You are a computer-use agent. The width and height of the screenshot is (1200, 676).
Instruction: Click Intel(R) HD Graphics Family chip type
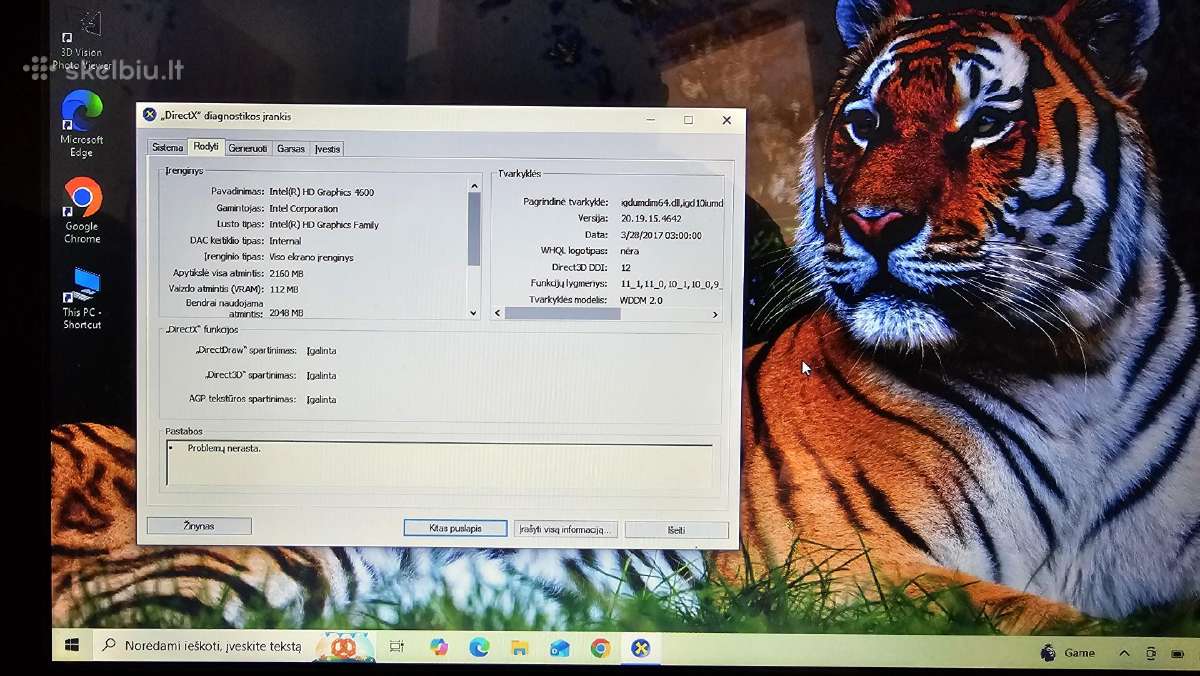[x=324, y=225]
